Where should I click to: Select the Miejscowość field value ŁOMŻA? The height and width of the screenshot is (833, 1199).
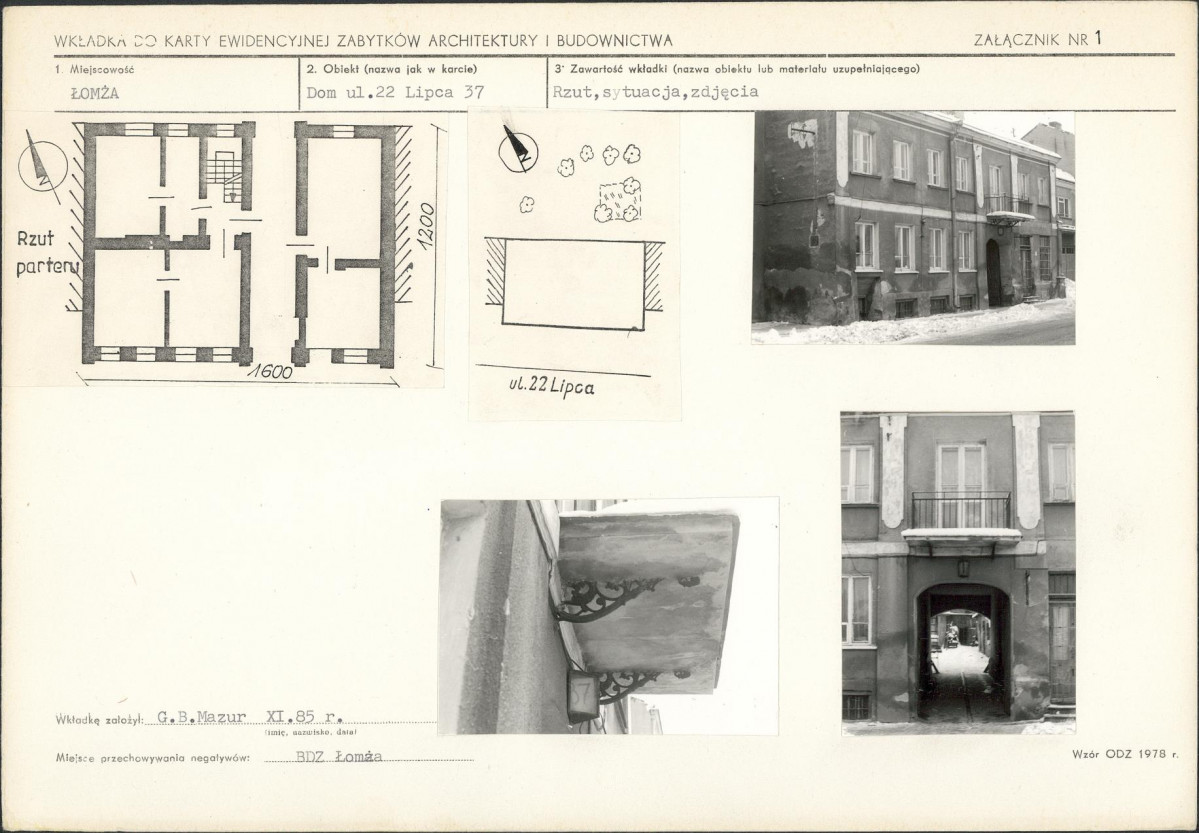click(94, 93)
